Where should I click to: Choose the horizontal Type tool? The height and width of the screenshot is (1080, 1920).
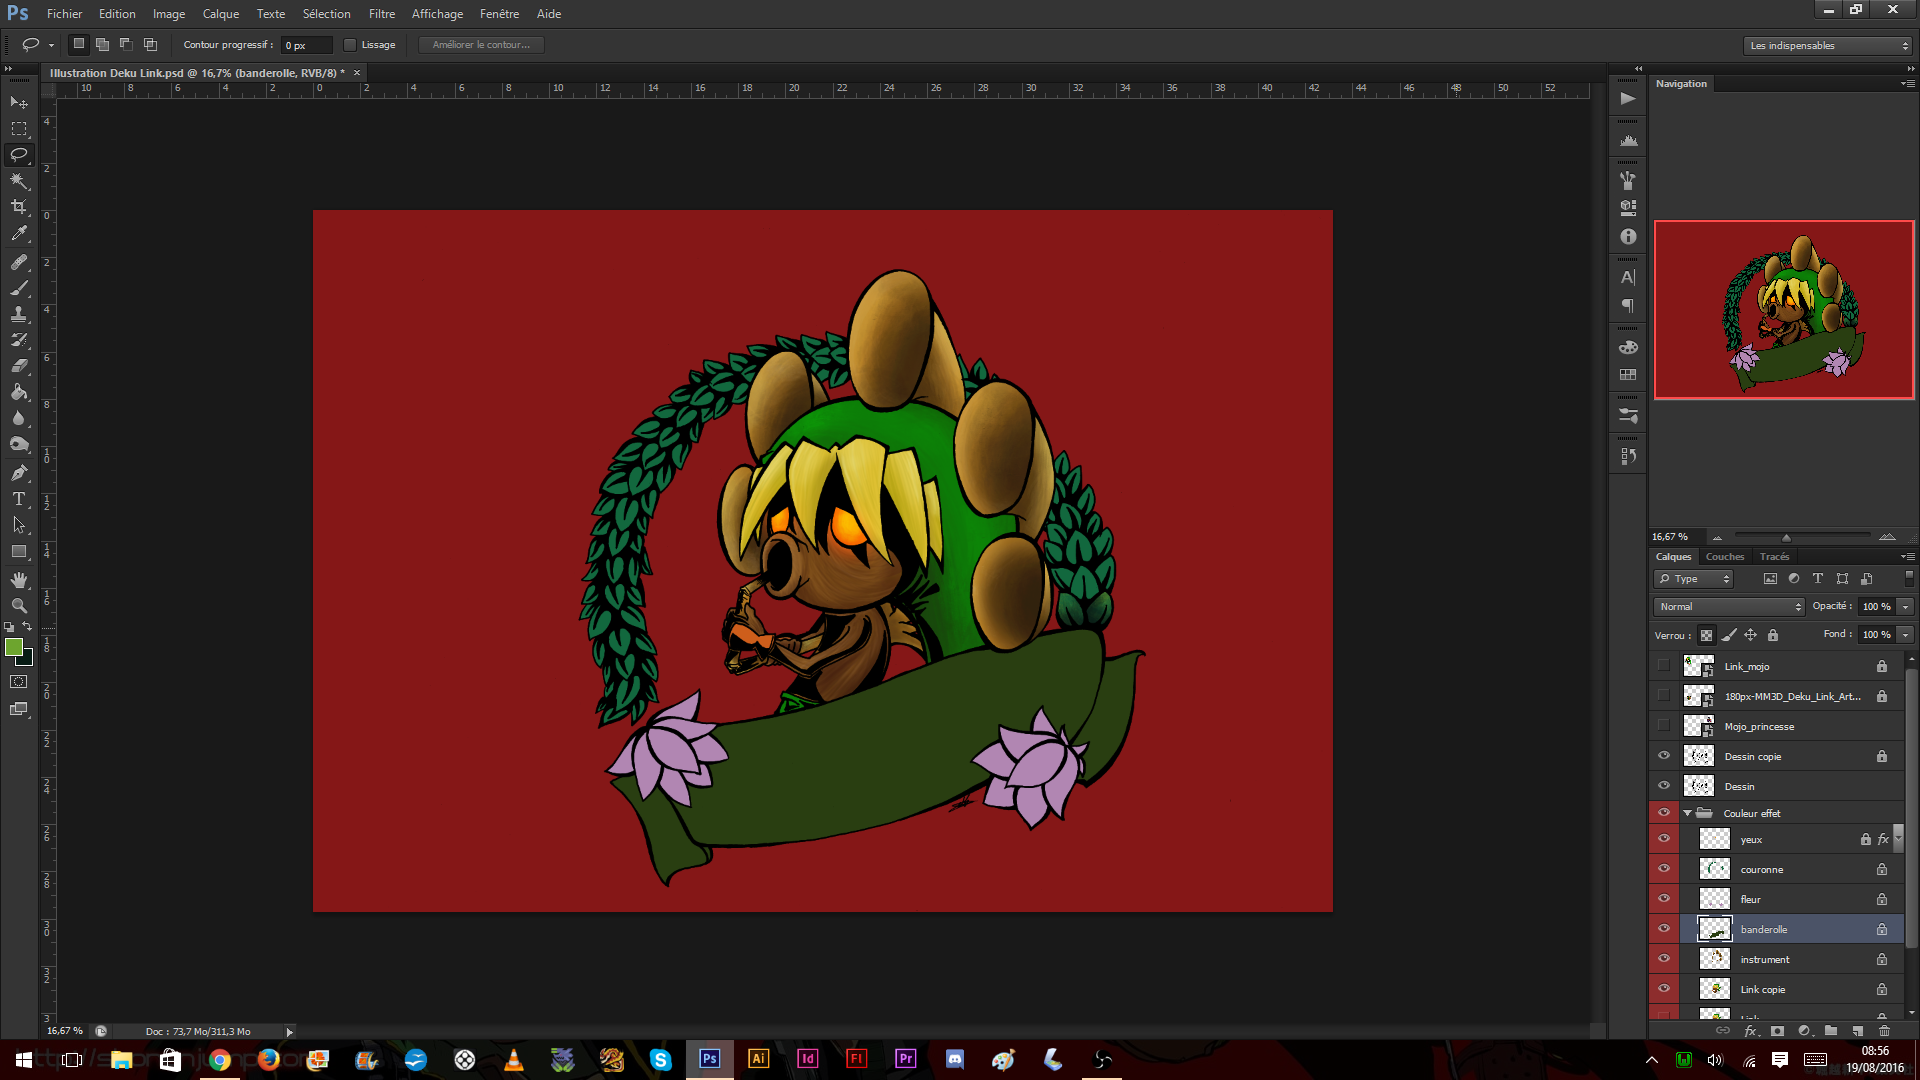18,499
